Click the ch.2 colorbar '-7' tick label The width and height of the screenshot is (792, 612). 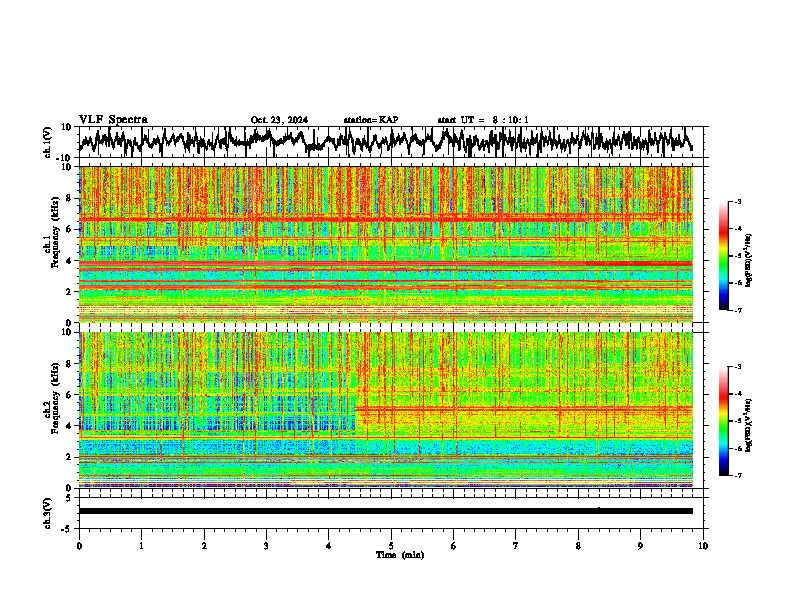pyautogui.click(x=737, y=475)
